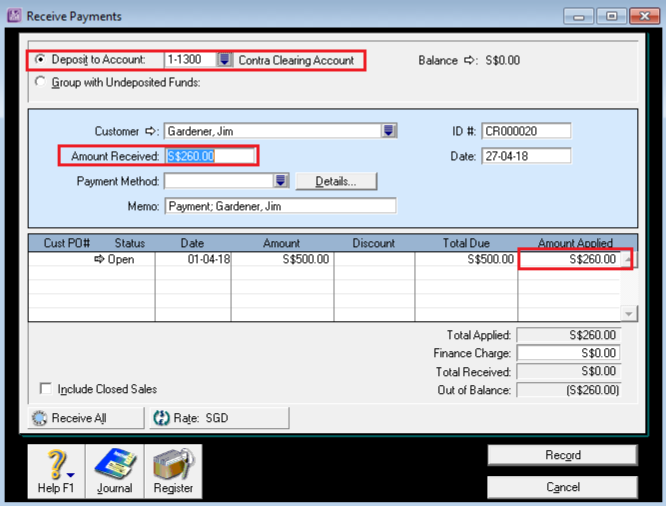The width and height of the screenshot is (666, 506).
Task: Click the Rate SGD currency icon
Action: [161, 418]
